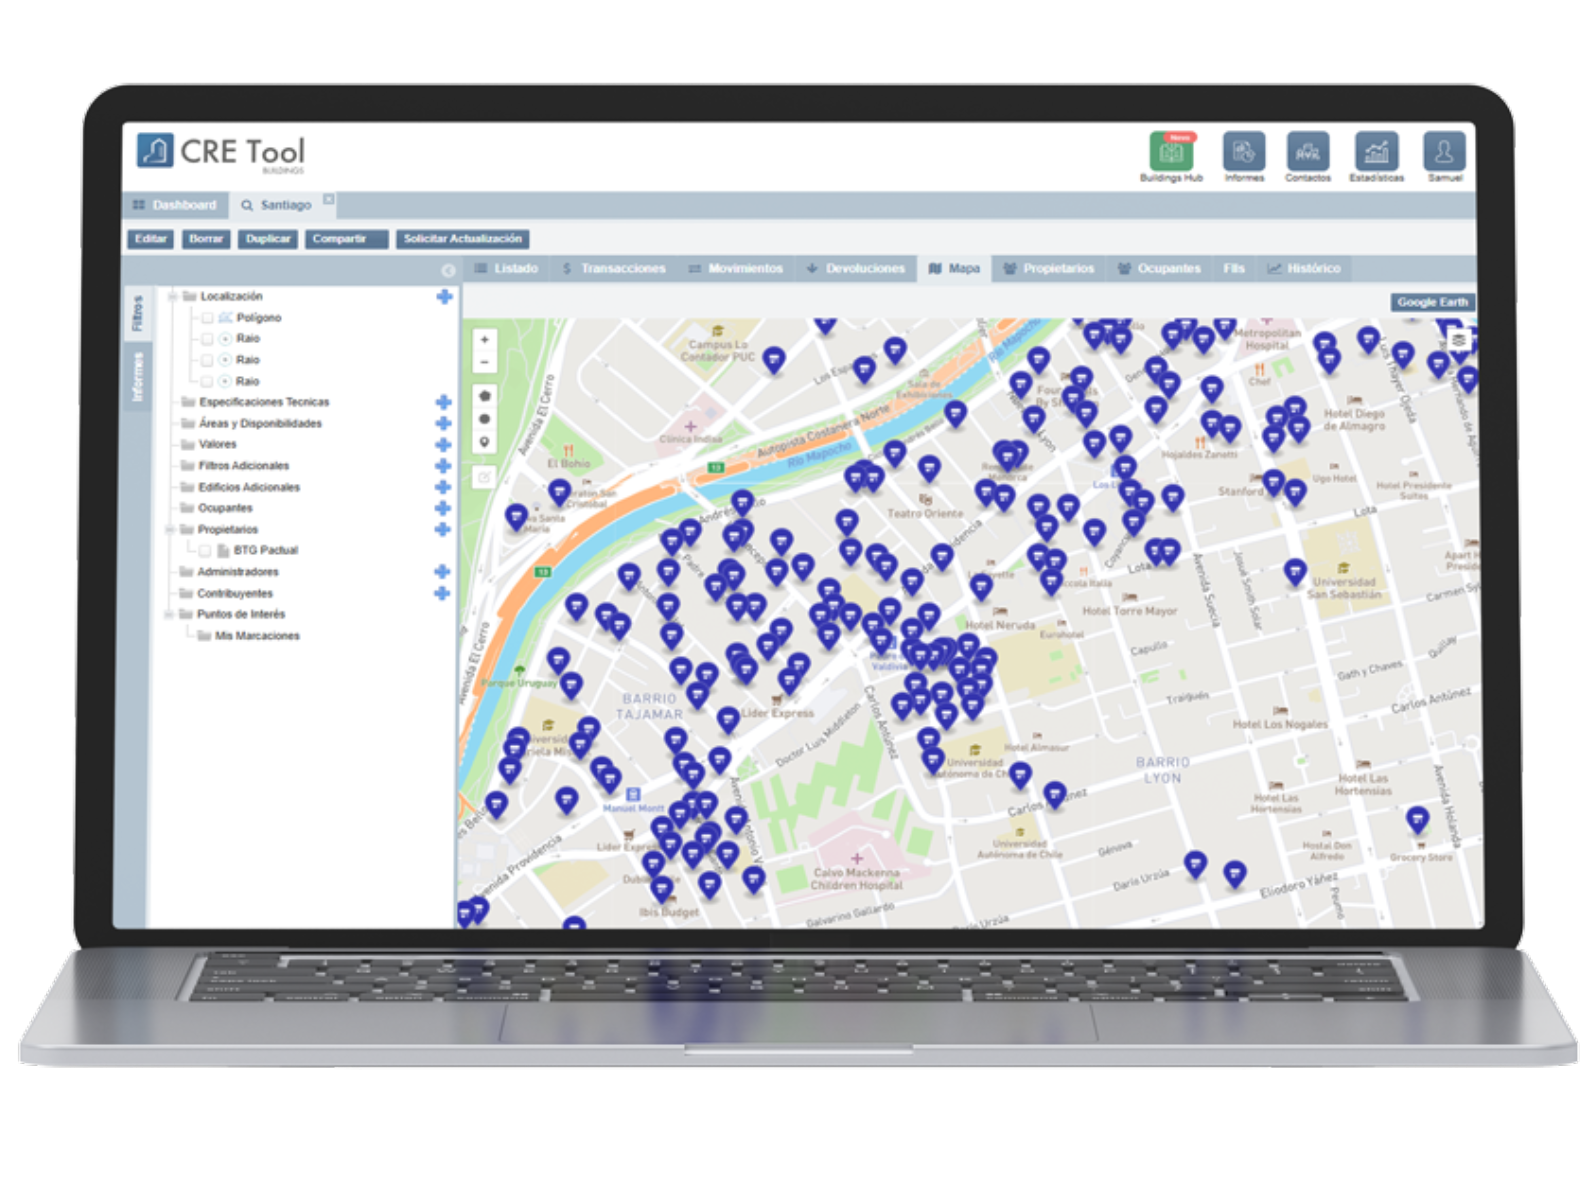Add Ocupantes filter with plus icon
The image size is (1596, 1194).
(x=442, y=508)
